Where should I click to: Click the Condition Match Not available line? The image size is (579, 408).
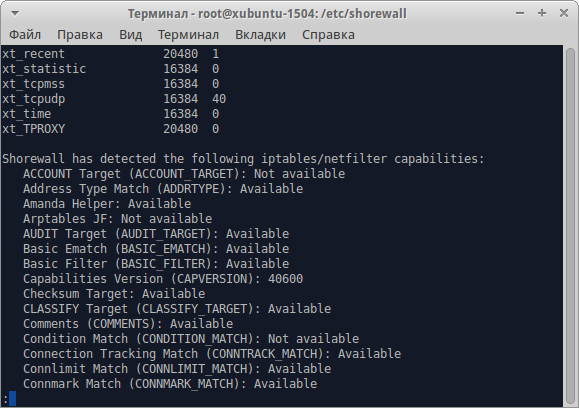(191, 339)
